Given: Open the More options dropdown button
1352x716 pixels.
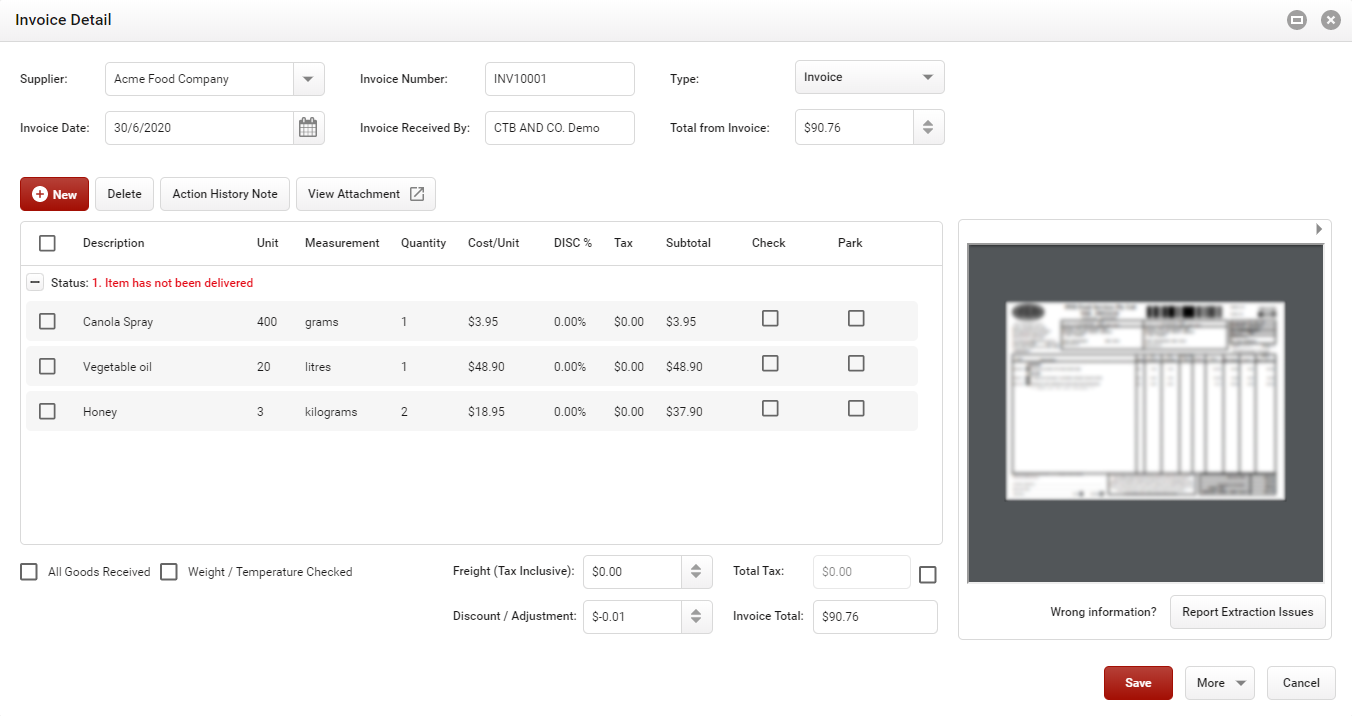Looking at the screenshot, I should point(1220,683).
